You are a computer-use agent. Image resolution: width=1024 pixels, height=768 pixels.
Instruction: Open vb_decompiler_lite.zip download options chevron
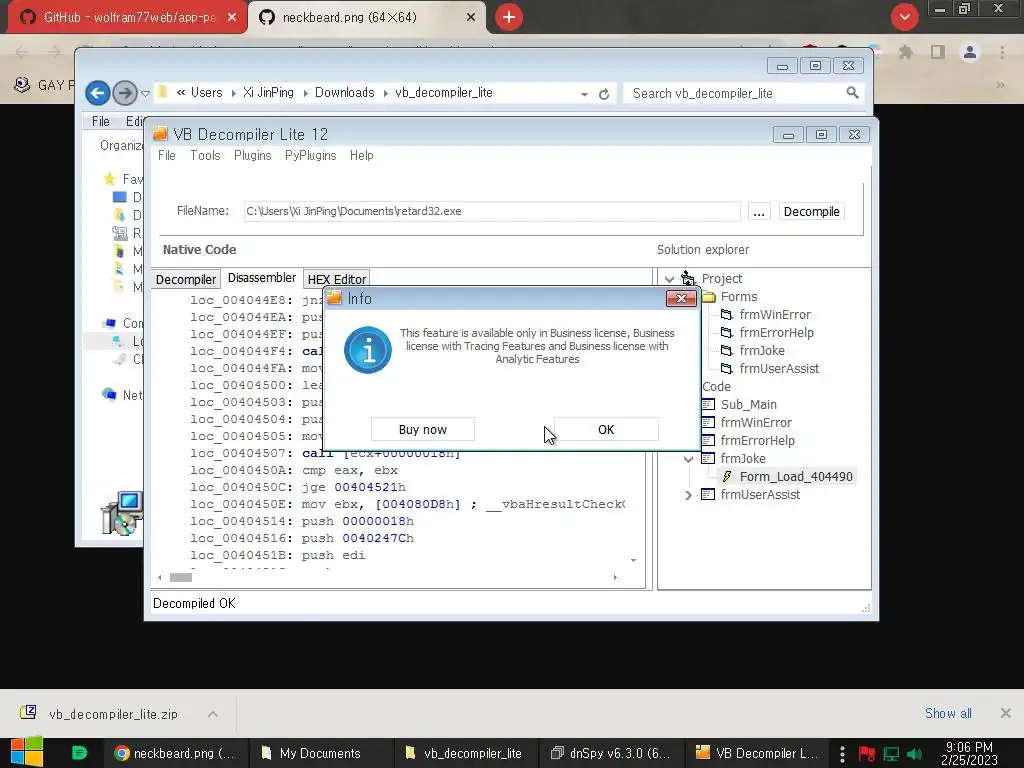(x=213, y=714)
